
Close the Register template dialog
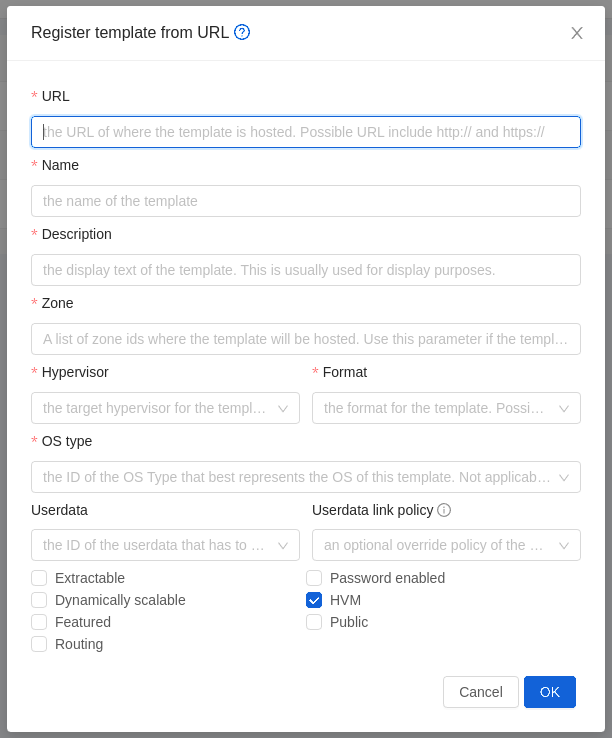tap(577, 33)
